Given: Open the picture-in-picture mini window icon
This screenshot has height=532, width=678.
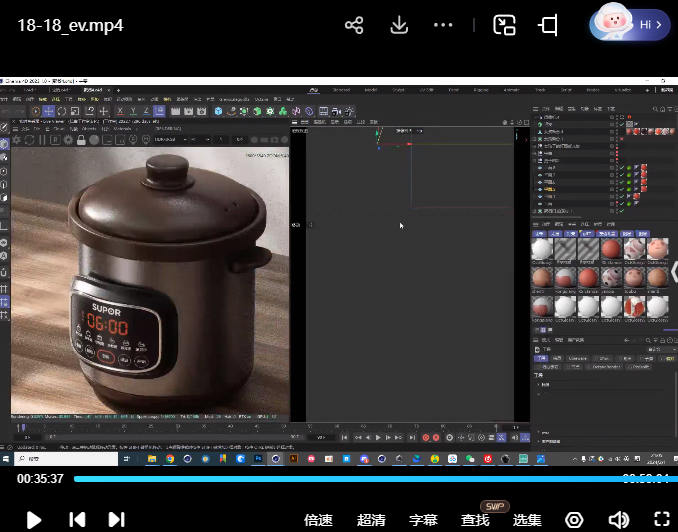Looking at the screenshot, I should (x=505, y=25).
